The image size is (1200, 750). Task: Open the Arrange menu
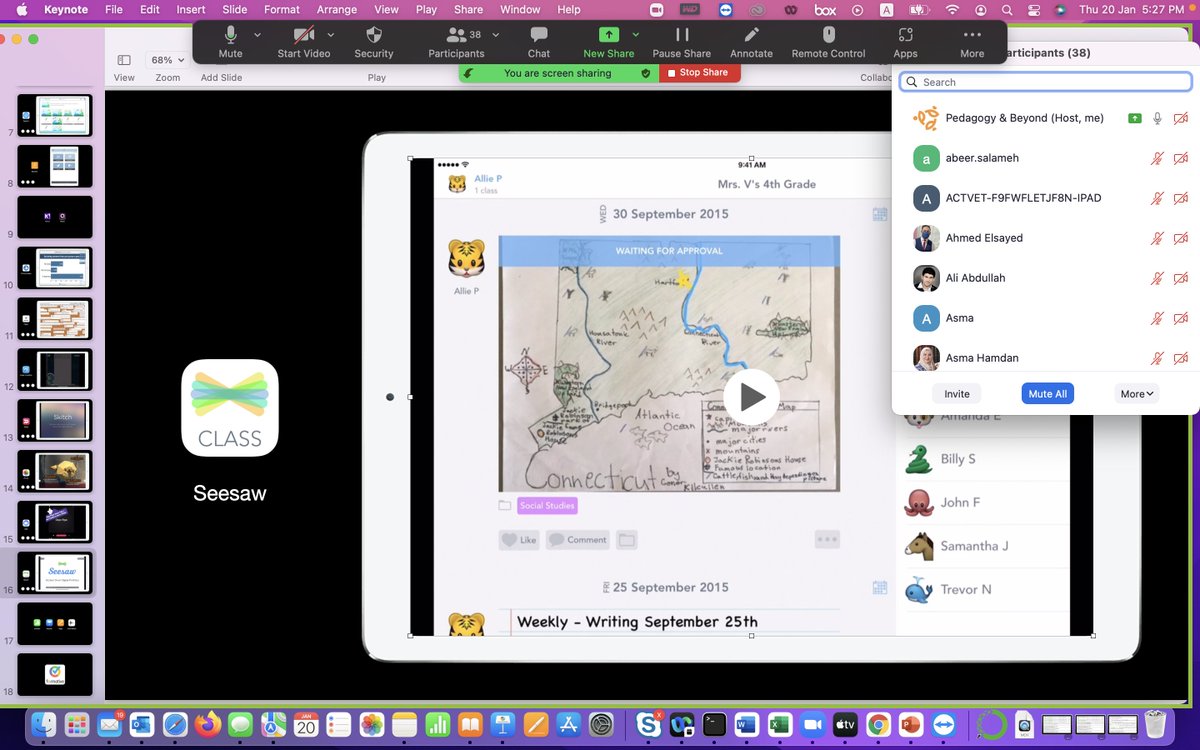tap(337, 10)
